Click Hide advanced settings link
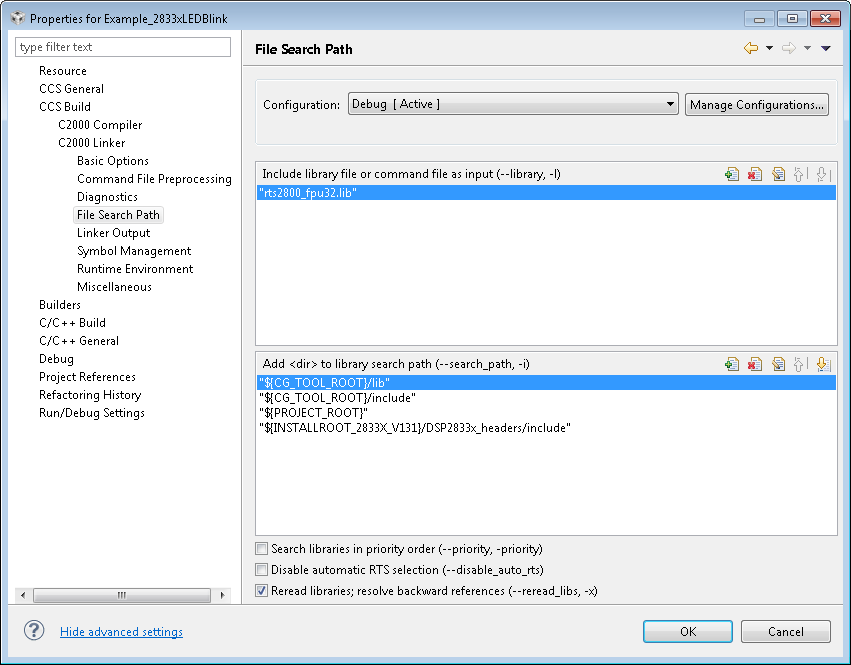Screen dimensions: 851x665 tap(121, 632)
